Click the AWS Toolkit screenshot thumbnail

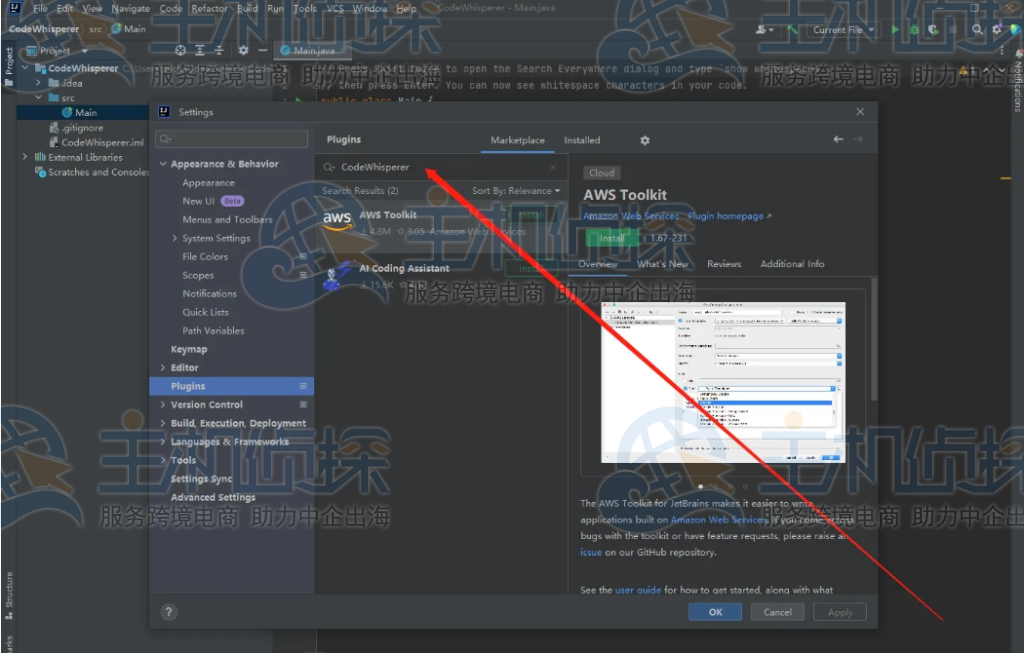tap(723, 382)
